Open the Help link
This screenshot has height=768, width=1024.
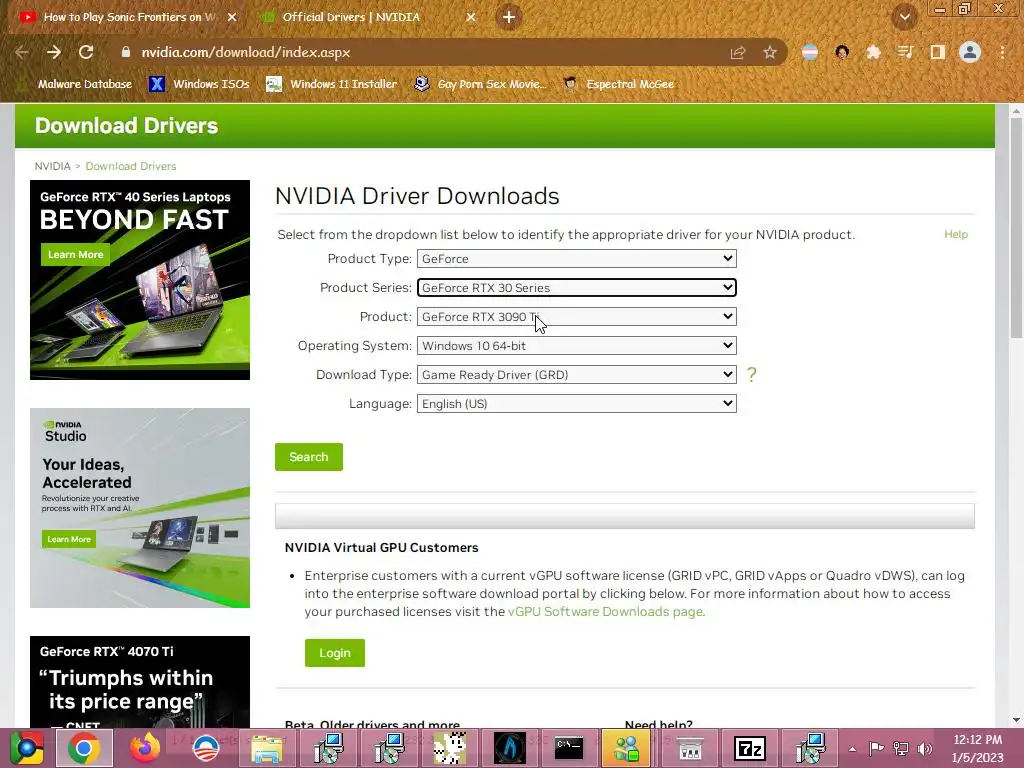pos(956,234)
